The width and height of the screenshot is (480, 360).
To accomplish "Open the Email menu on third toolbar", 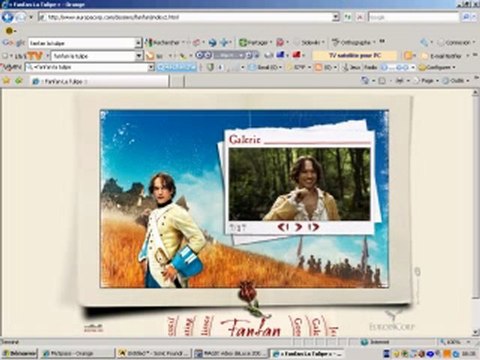I will pyautogui.click(x=265, y=67).
